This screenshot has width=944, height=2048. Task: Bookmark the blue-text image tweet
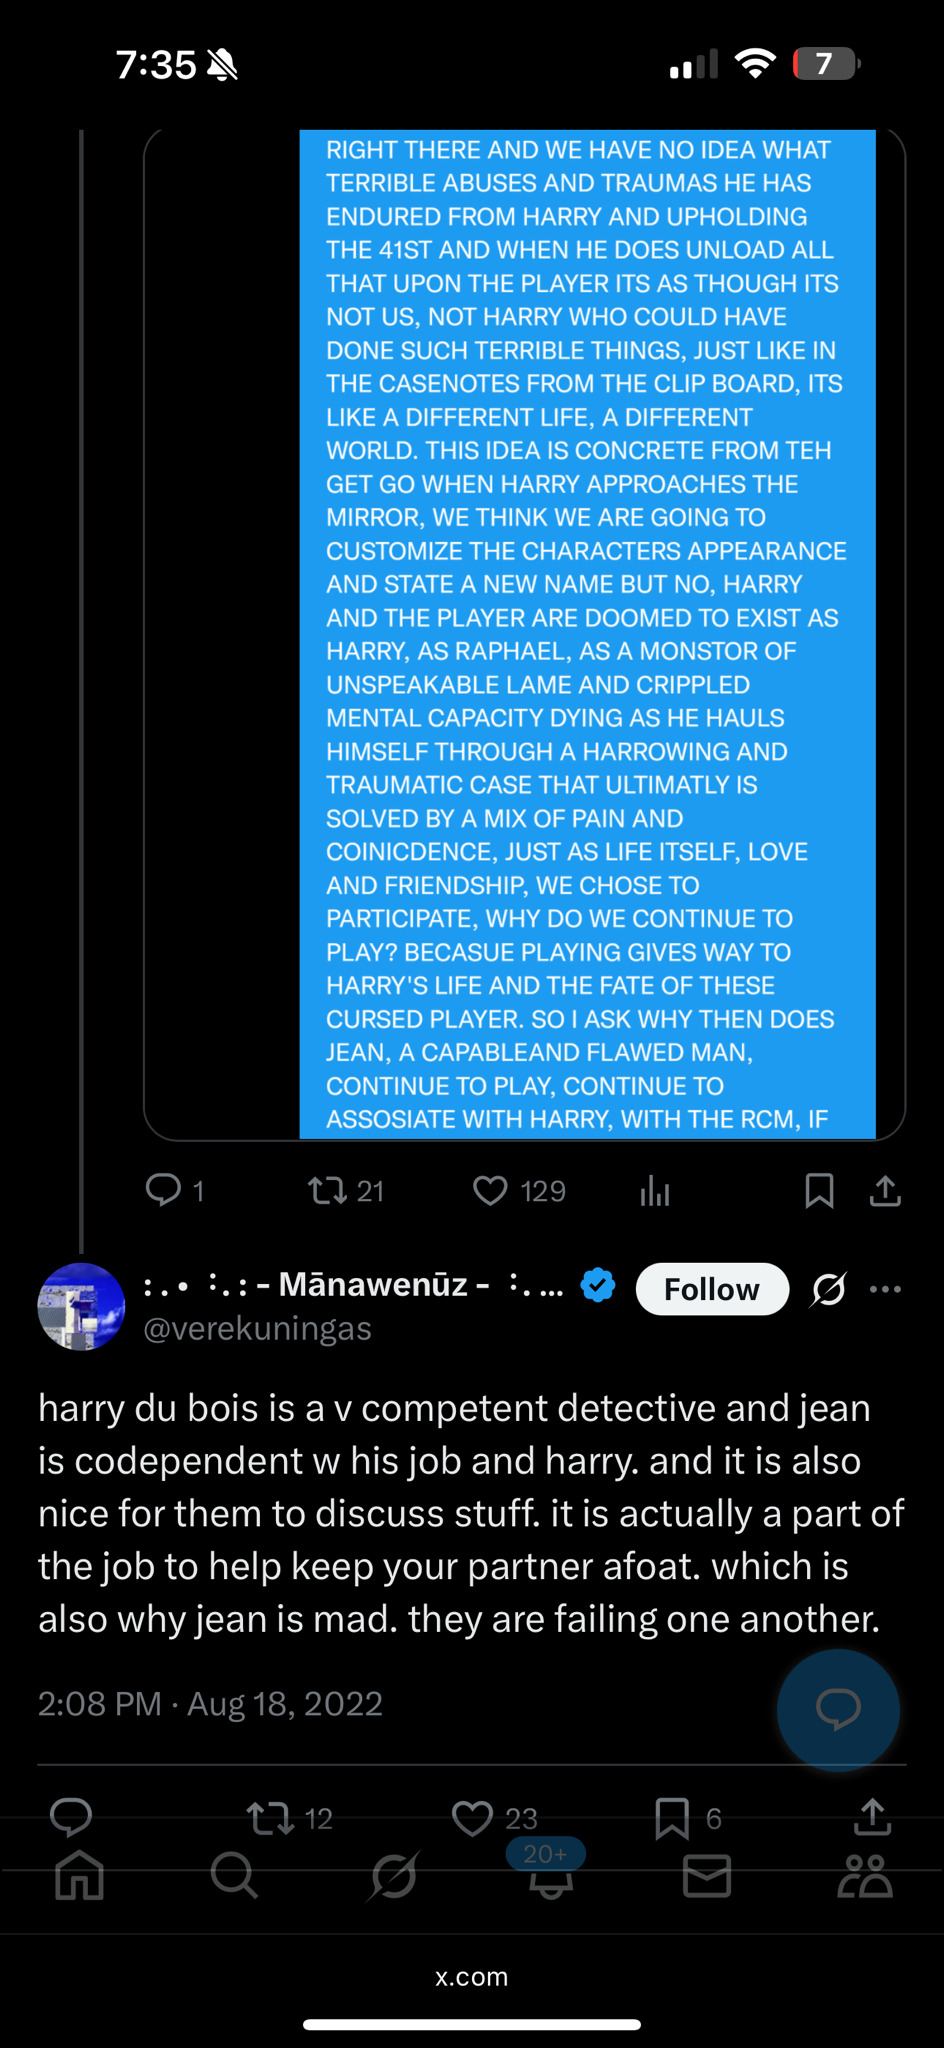point(819,1190)
